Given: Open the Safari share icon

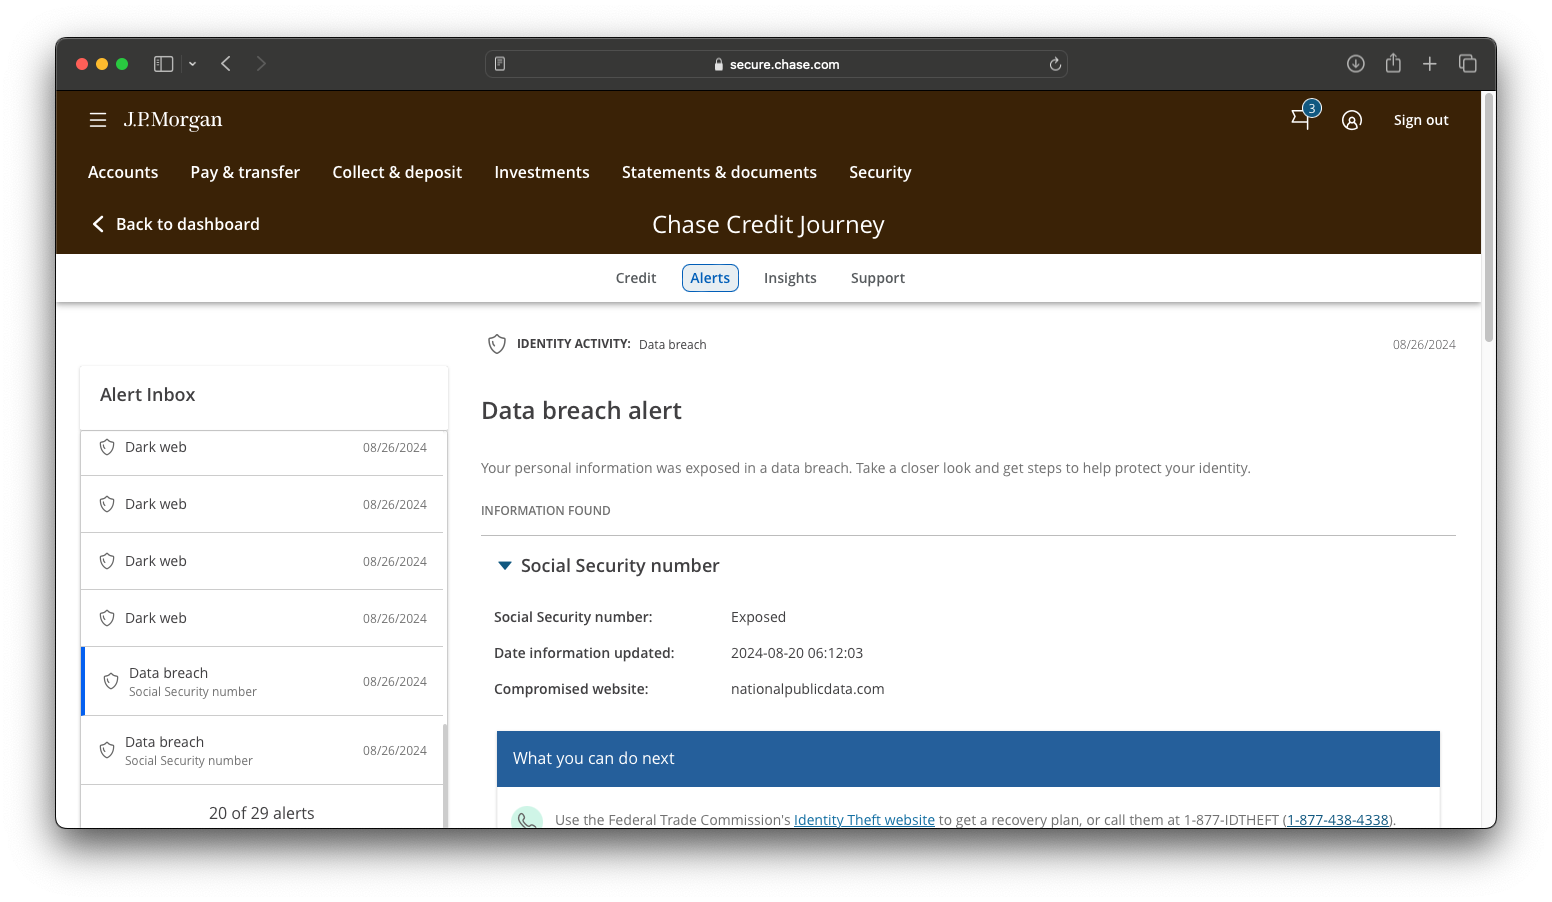Looking at the screenshot, I should click(1393, 63).
